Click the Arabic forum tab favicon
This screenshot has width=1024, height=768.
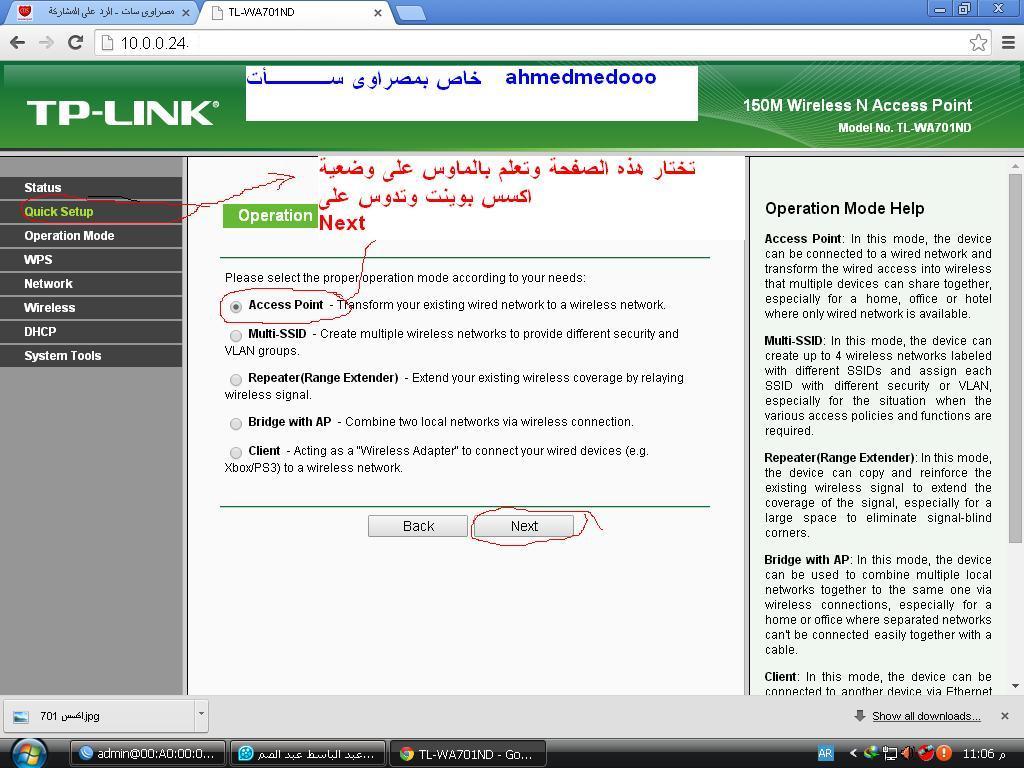tap(25, 12)
